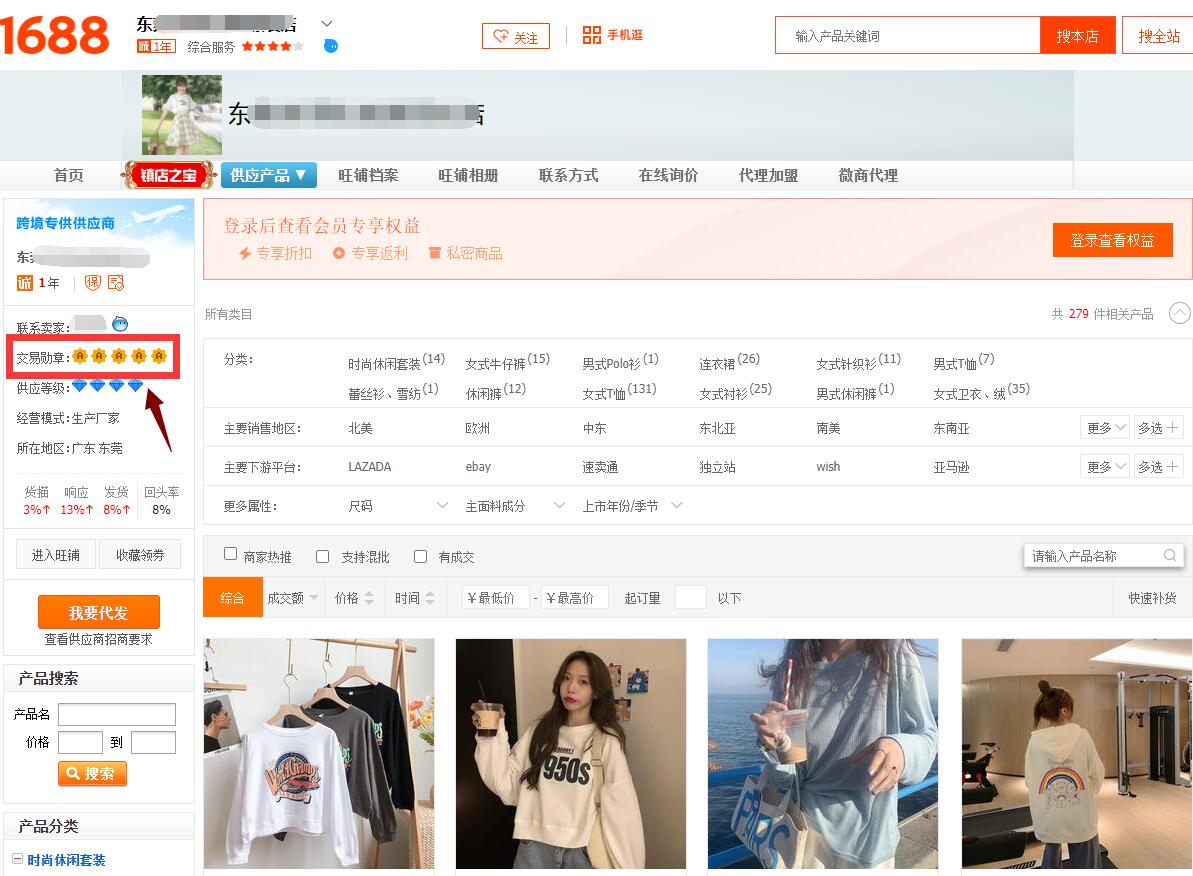Click the first gold trade medal icon
Image resolution: width=1193 pixels, height=876 pixels.
(80, 357)
